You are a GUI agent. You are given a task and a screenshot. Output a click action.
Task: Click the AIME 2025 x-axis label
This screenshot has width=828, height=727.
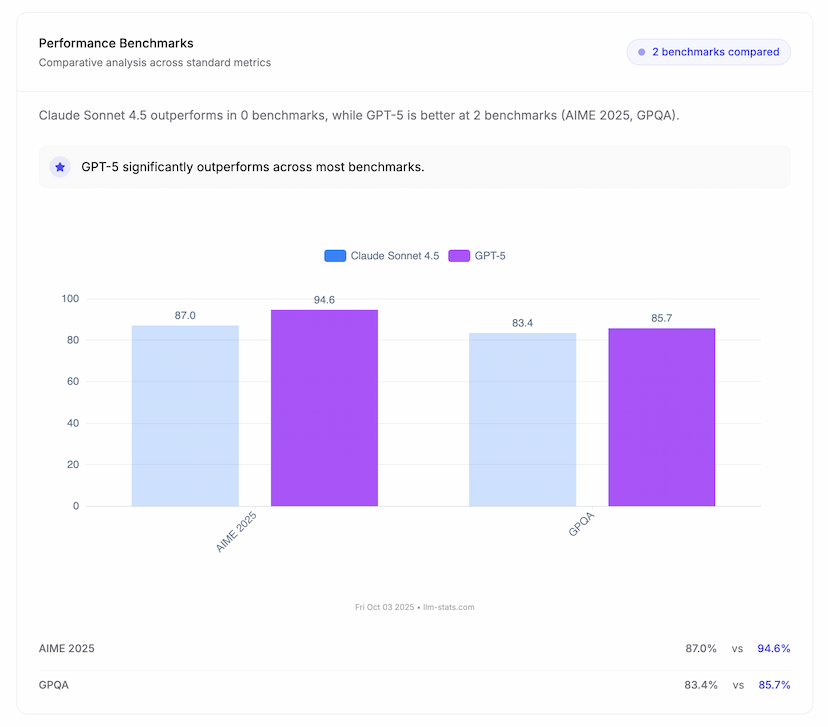coord(238,529)
